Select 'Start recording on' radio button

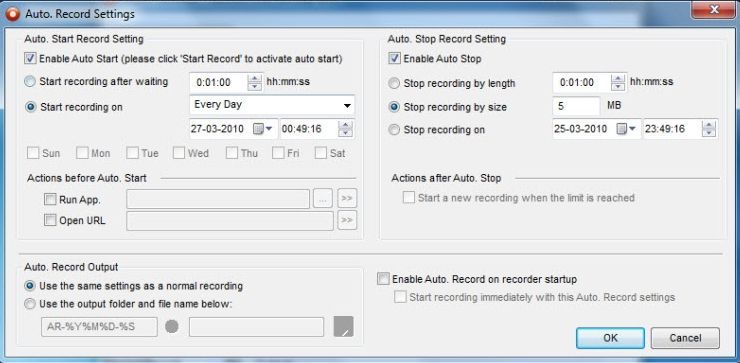31,107
